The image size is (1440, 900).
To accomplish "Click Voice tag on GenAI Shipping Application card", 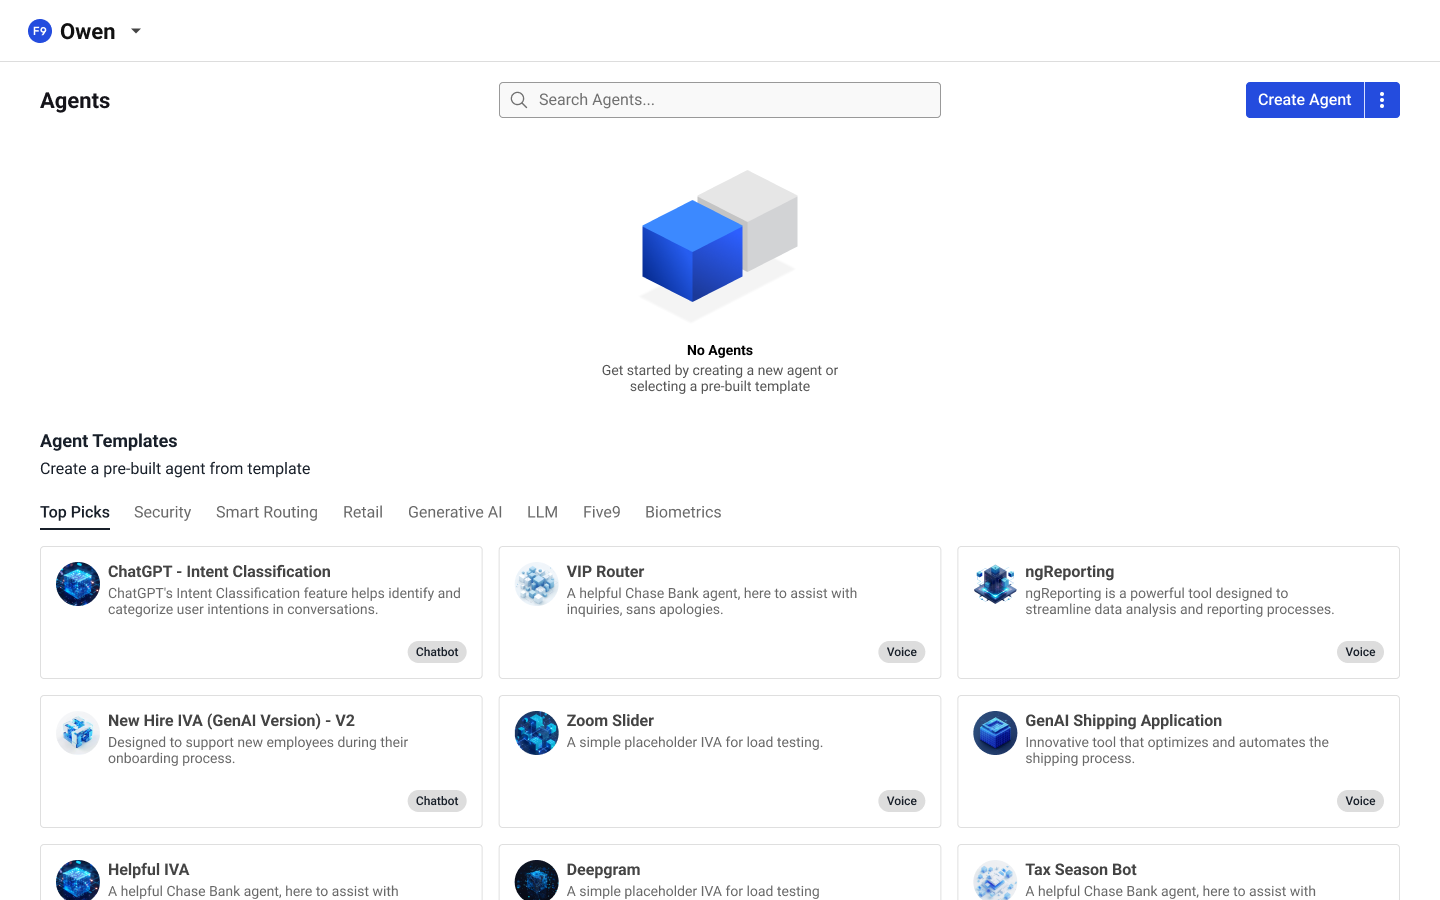I will coord(1360,801).
